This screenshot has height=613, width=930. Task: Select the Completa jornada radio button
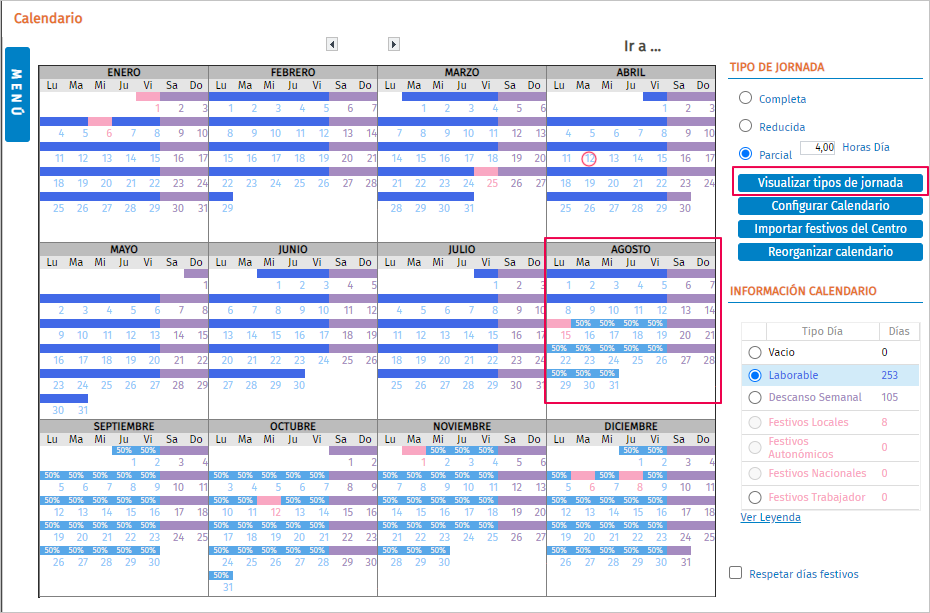pyautogui.click(x=745, y=98)
